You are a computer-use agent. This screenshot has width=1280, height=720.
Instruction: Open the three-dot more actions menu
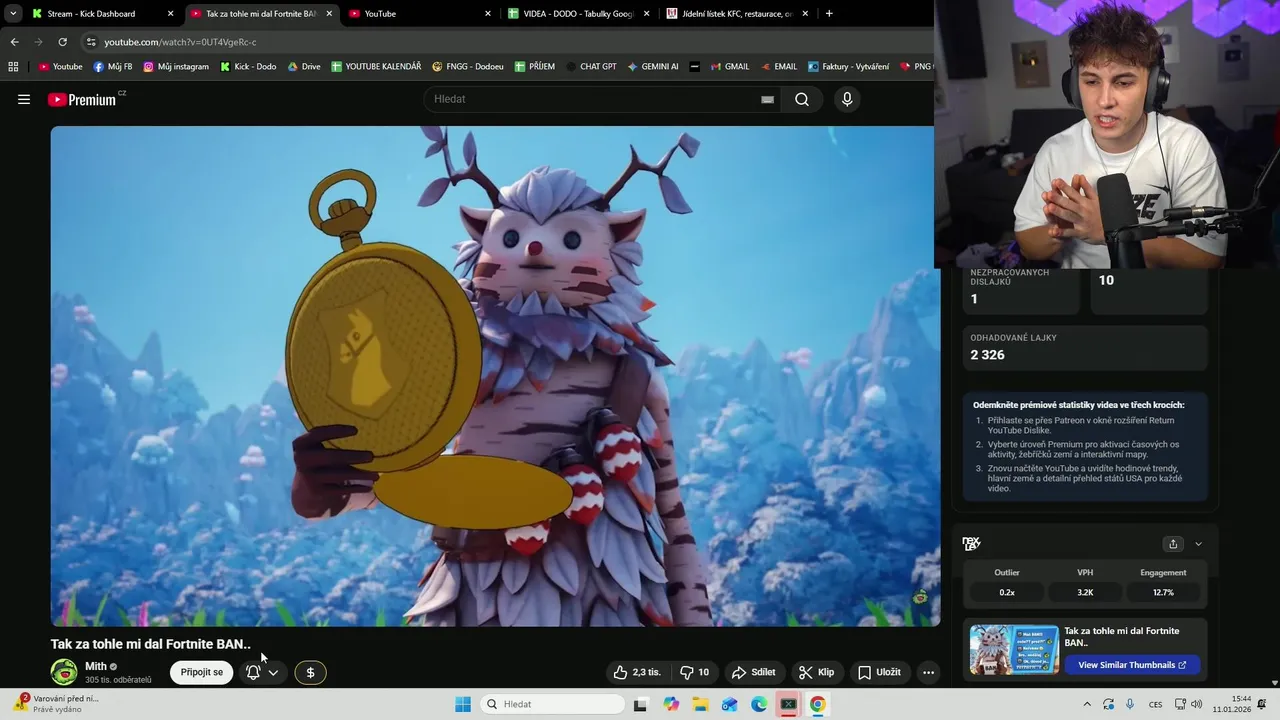pyautogui.click(x=928, y=672)
